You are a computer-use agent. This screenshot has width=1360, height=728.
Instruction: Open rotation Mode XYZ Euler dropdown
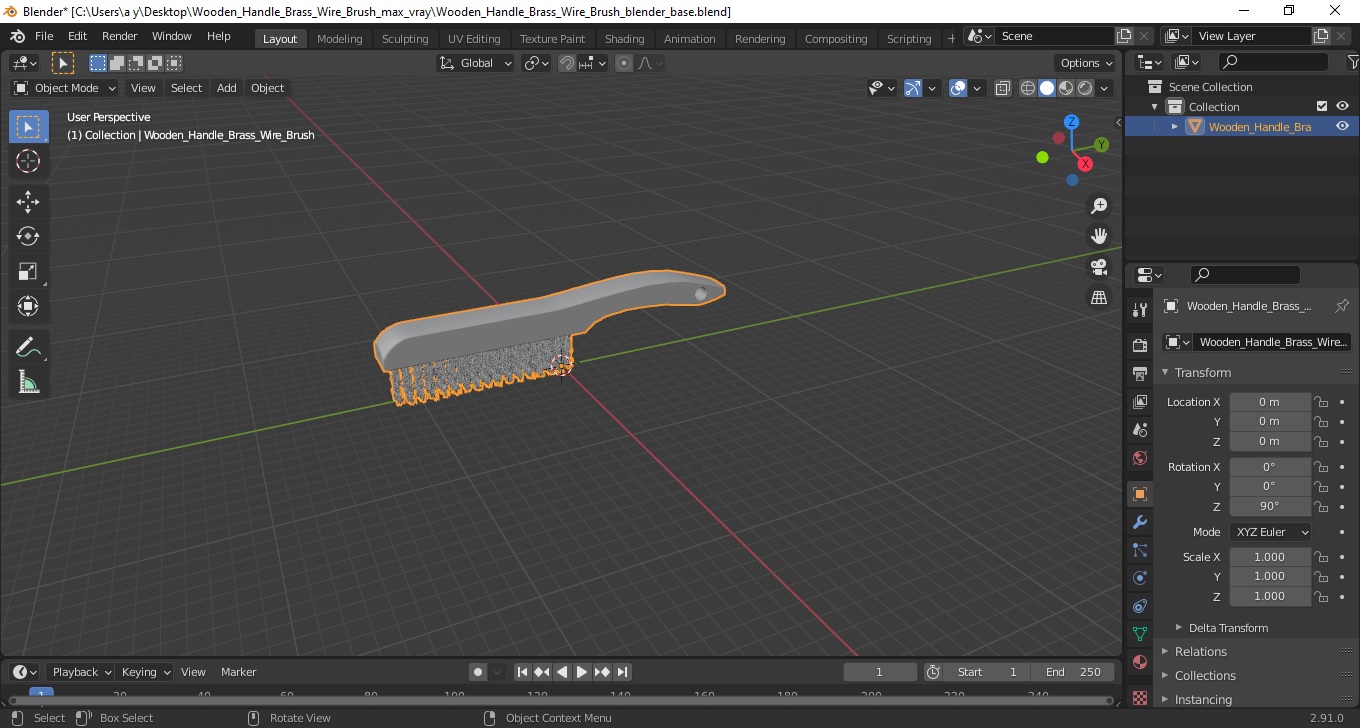(x=1270, y=532)
